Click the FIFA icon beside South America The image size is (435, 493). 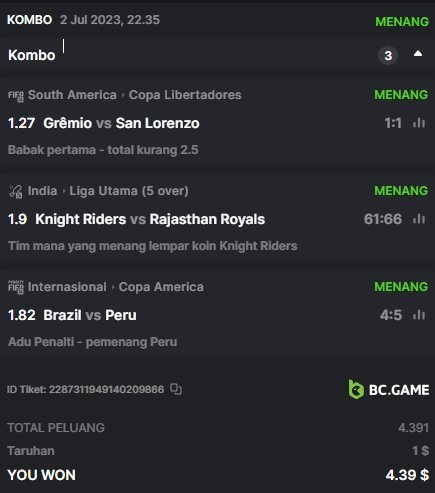click(x=16, y=96)
